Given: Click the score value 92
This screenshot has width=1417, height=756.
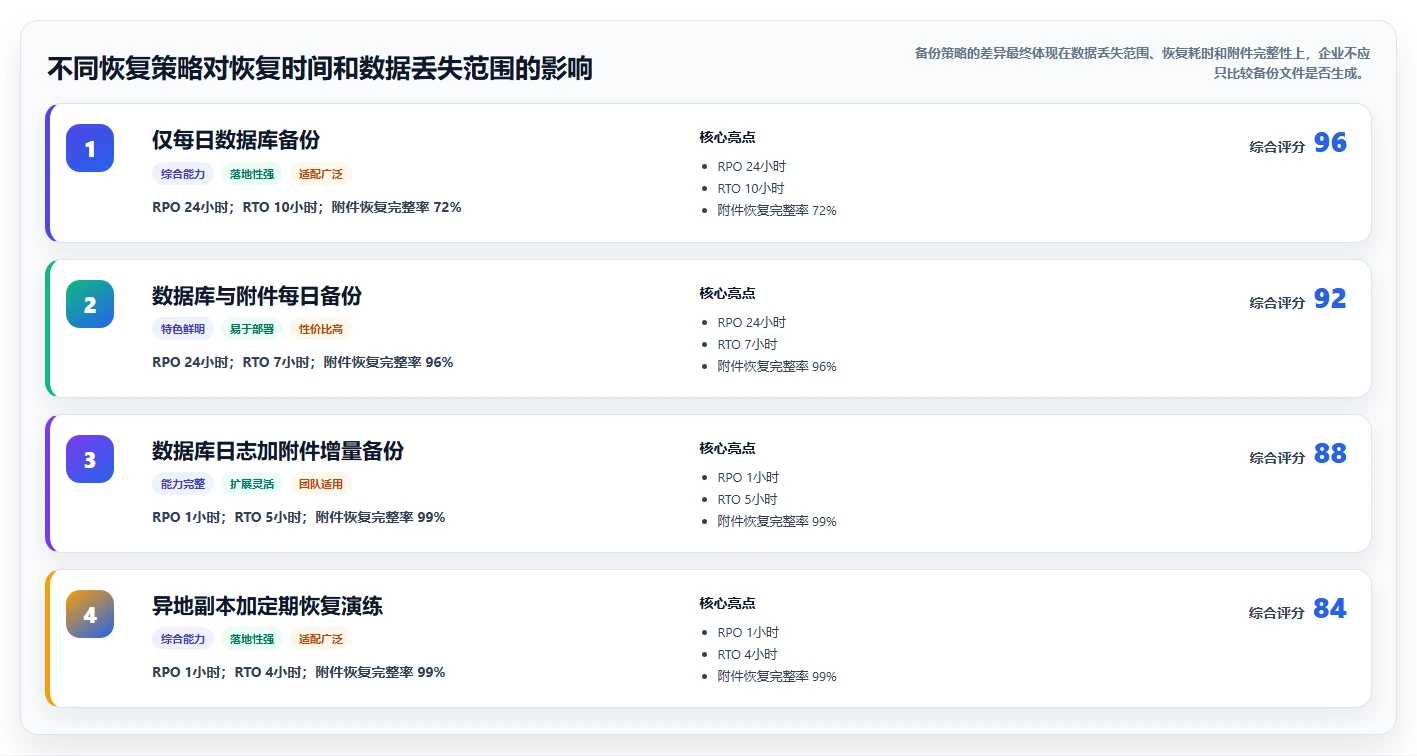Looking at the screenshot, I should click(1330, 299).
